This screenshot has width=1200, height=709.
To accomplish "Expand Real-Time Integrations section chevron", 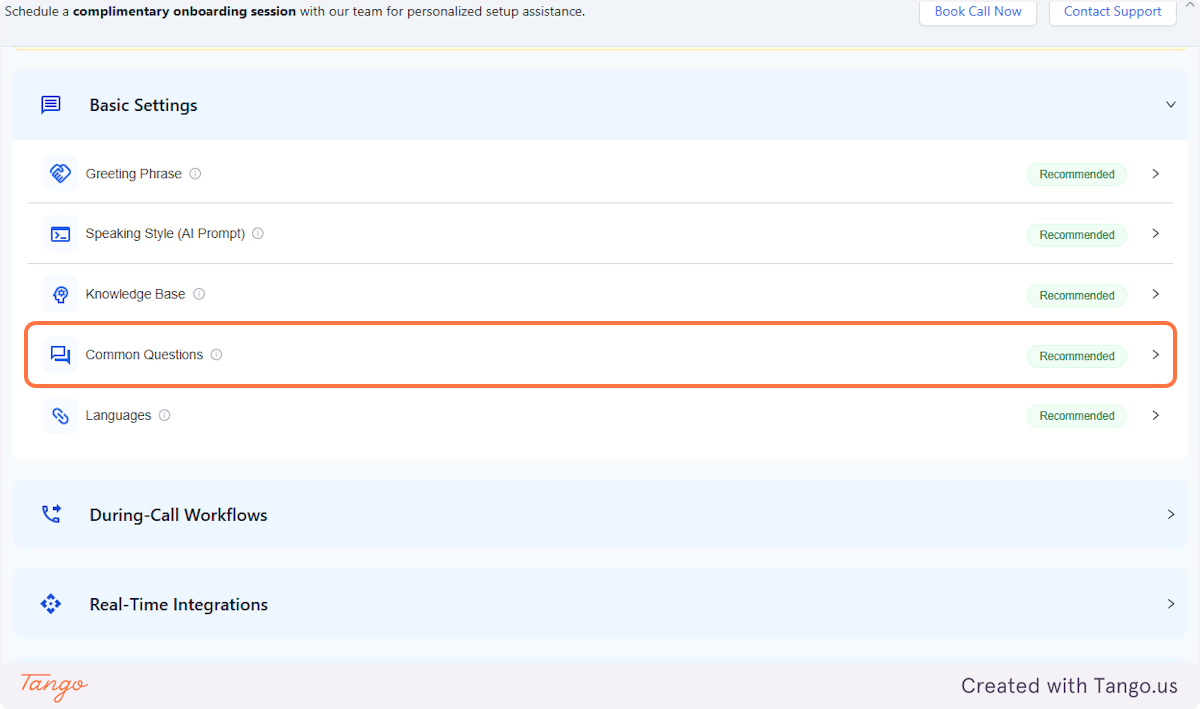I will 1171,604.
